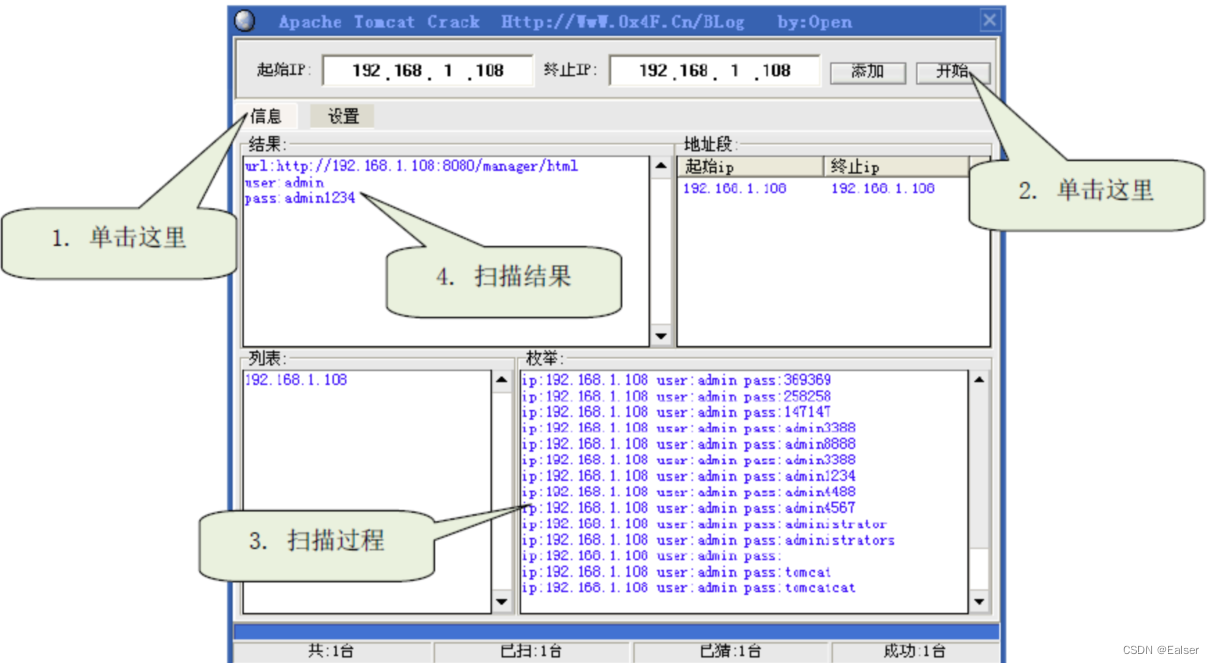Select the pass:tomcat enumeration line
1214x664 pixels.
click(676, 572)
